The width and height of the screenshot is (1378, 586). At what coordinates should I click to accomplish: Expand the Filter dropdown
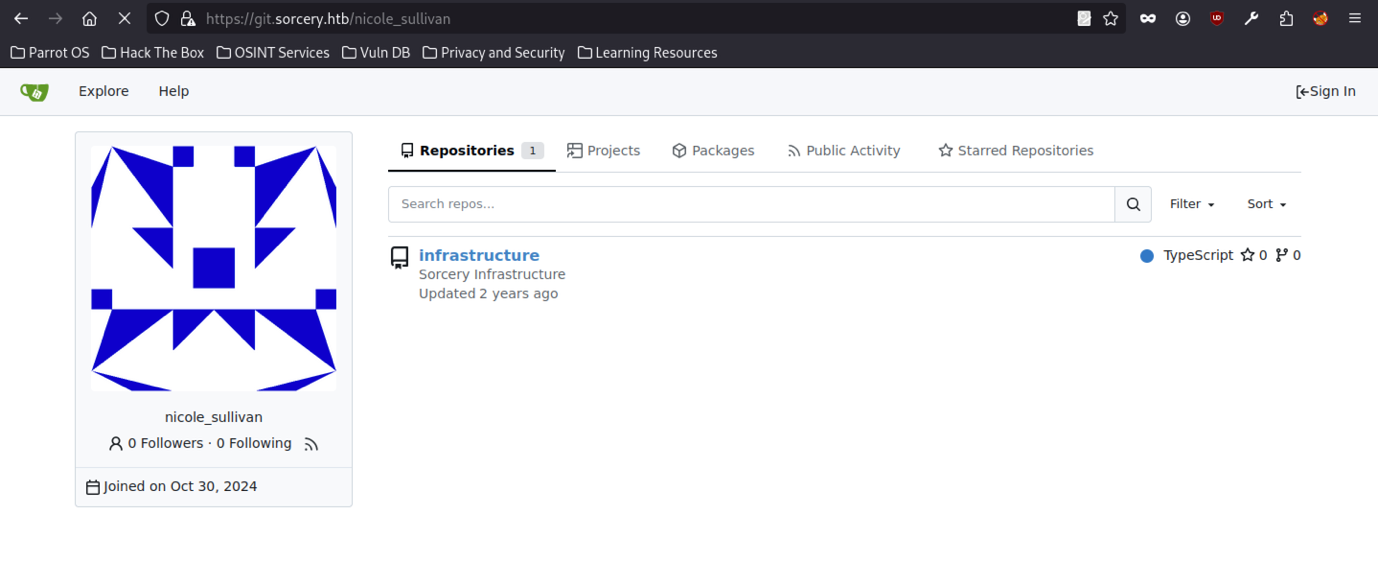click(1192, 204)
